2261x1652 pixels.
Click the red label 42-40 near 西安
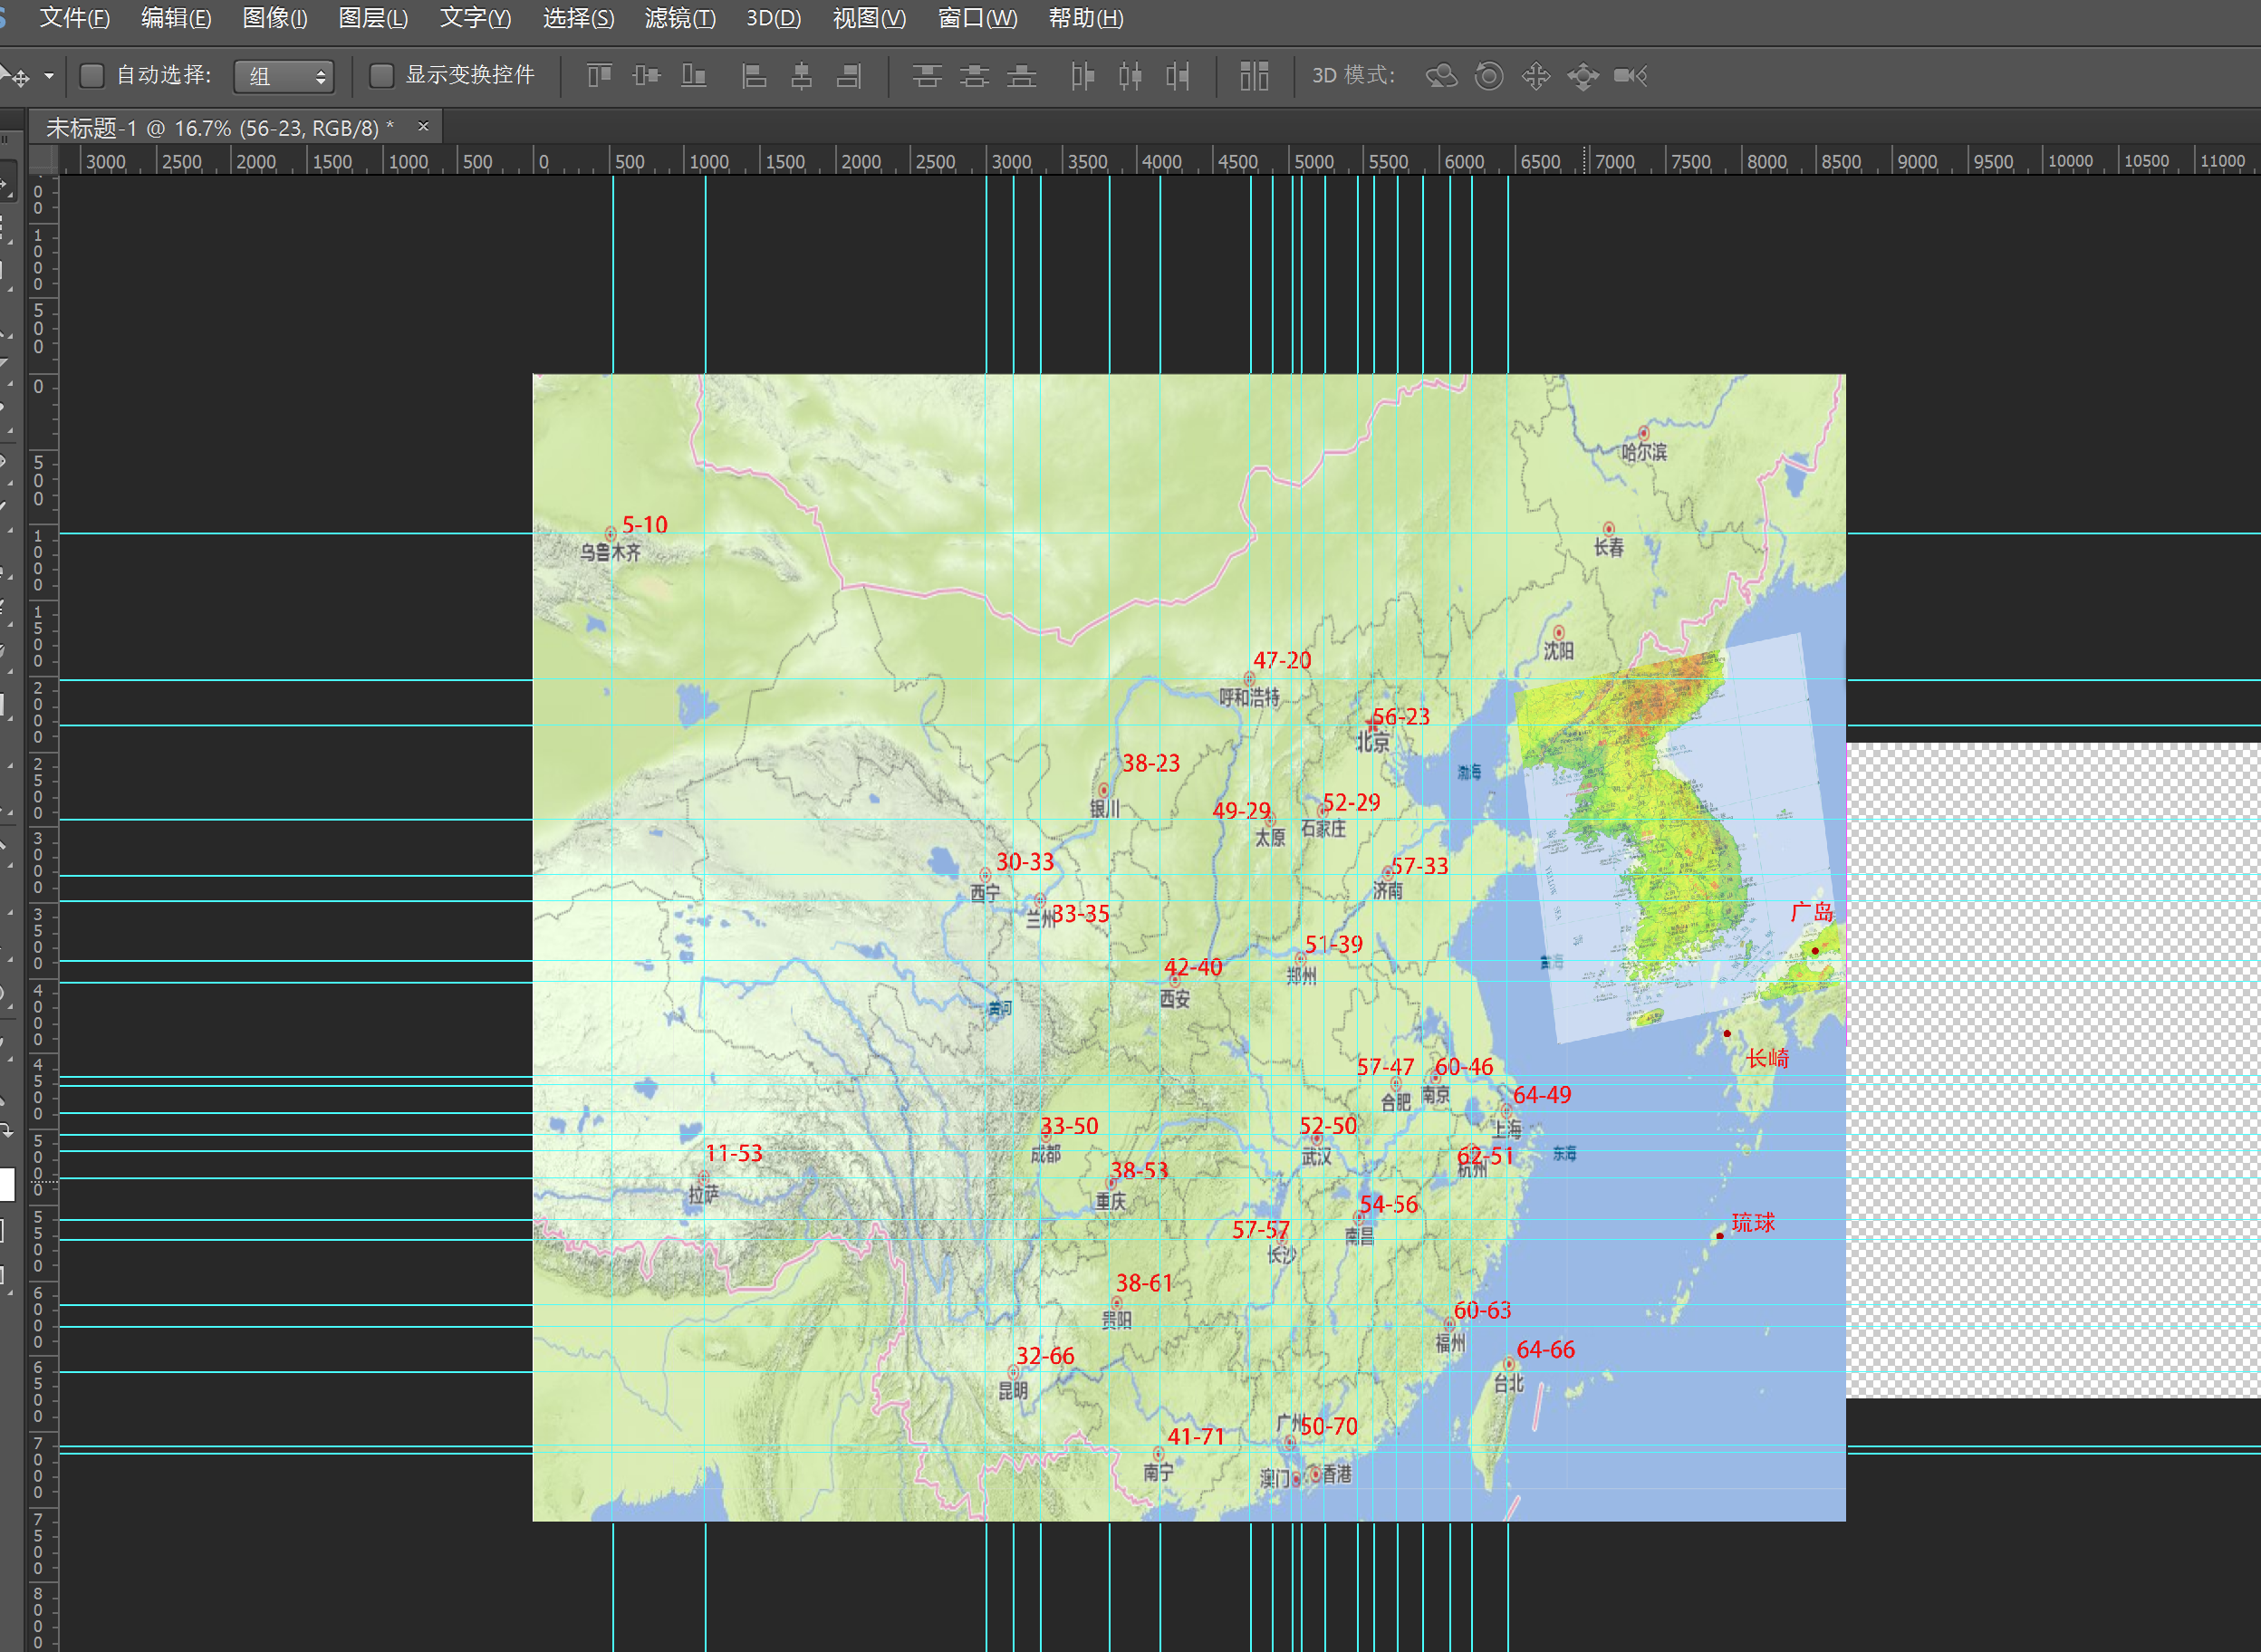1193,968
